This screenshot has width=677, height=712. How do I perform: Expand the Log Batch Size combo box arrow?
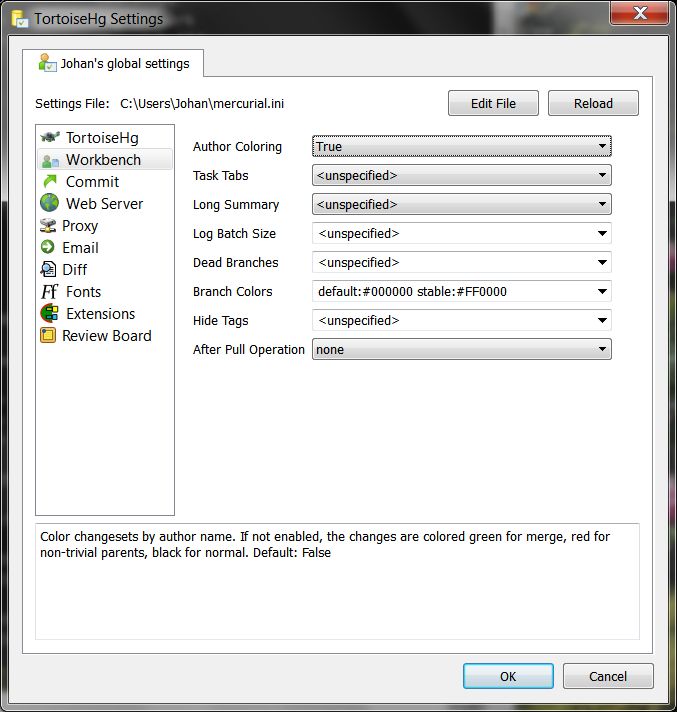(x=602, y=233)
